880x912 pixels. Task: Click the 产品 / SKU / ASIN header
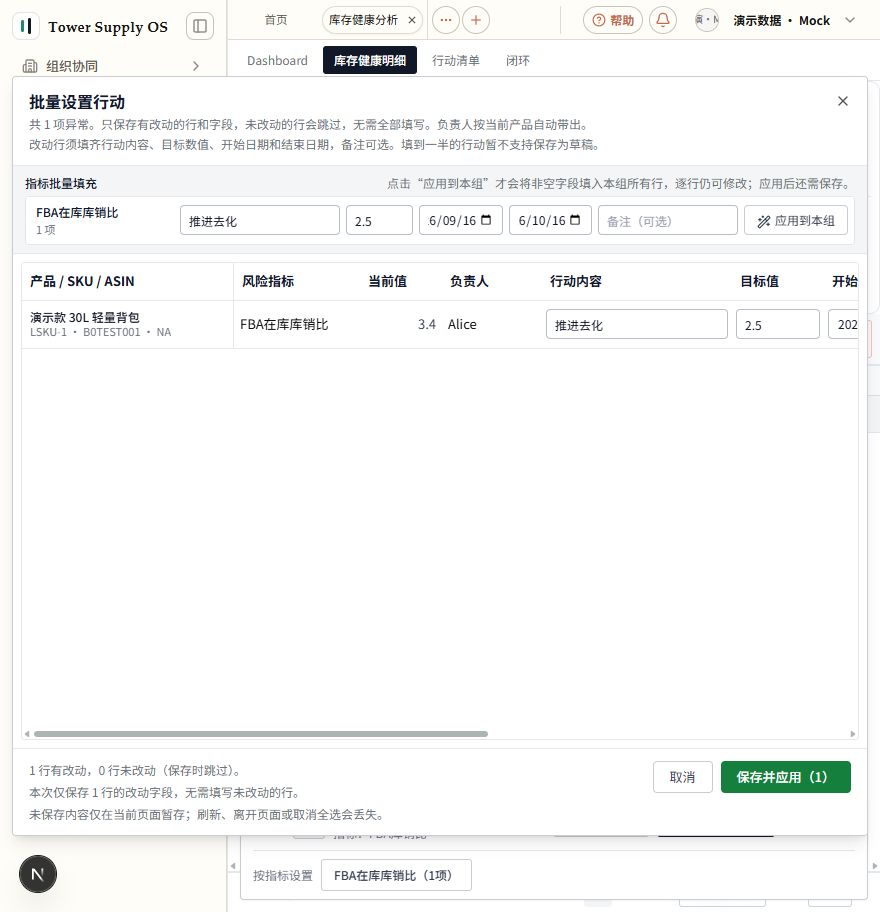(x=82, y=282)
